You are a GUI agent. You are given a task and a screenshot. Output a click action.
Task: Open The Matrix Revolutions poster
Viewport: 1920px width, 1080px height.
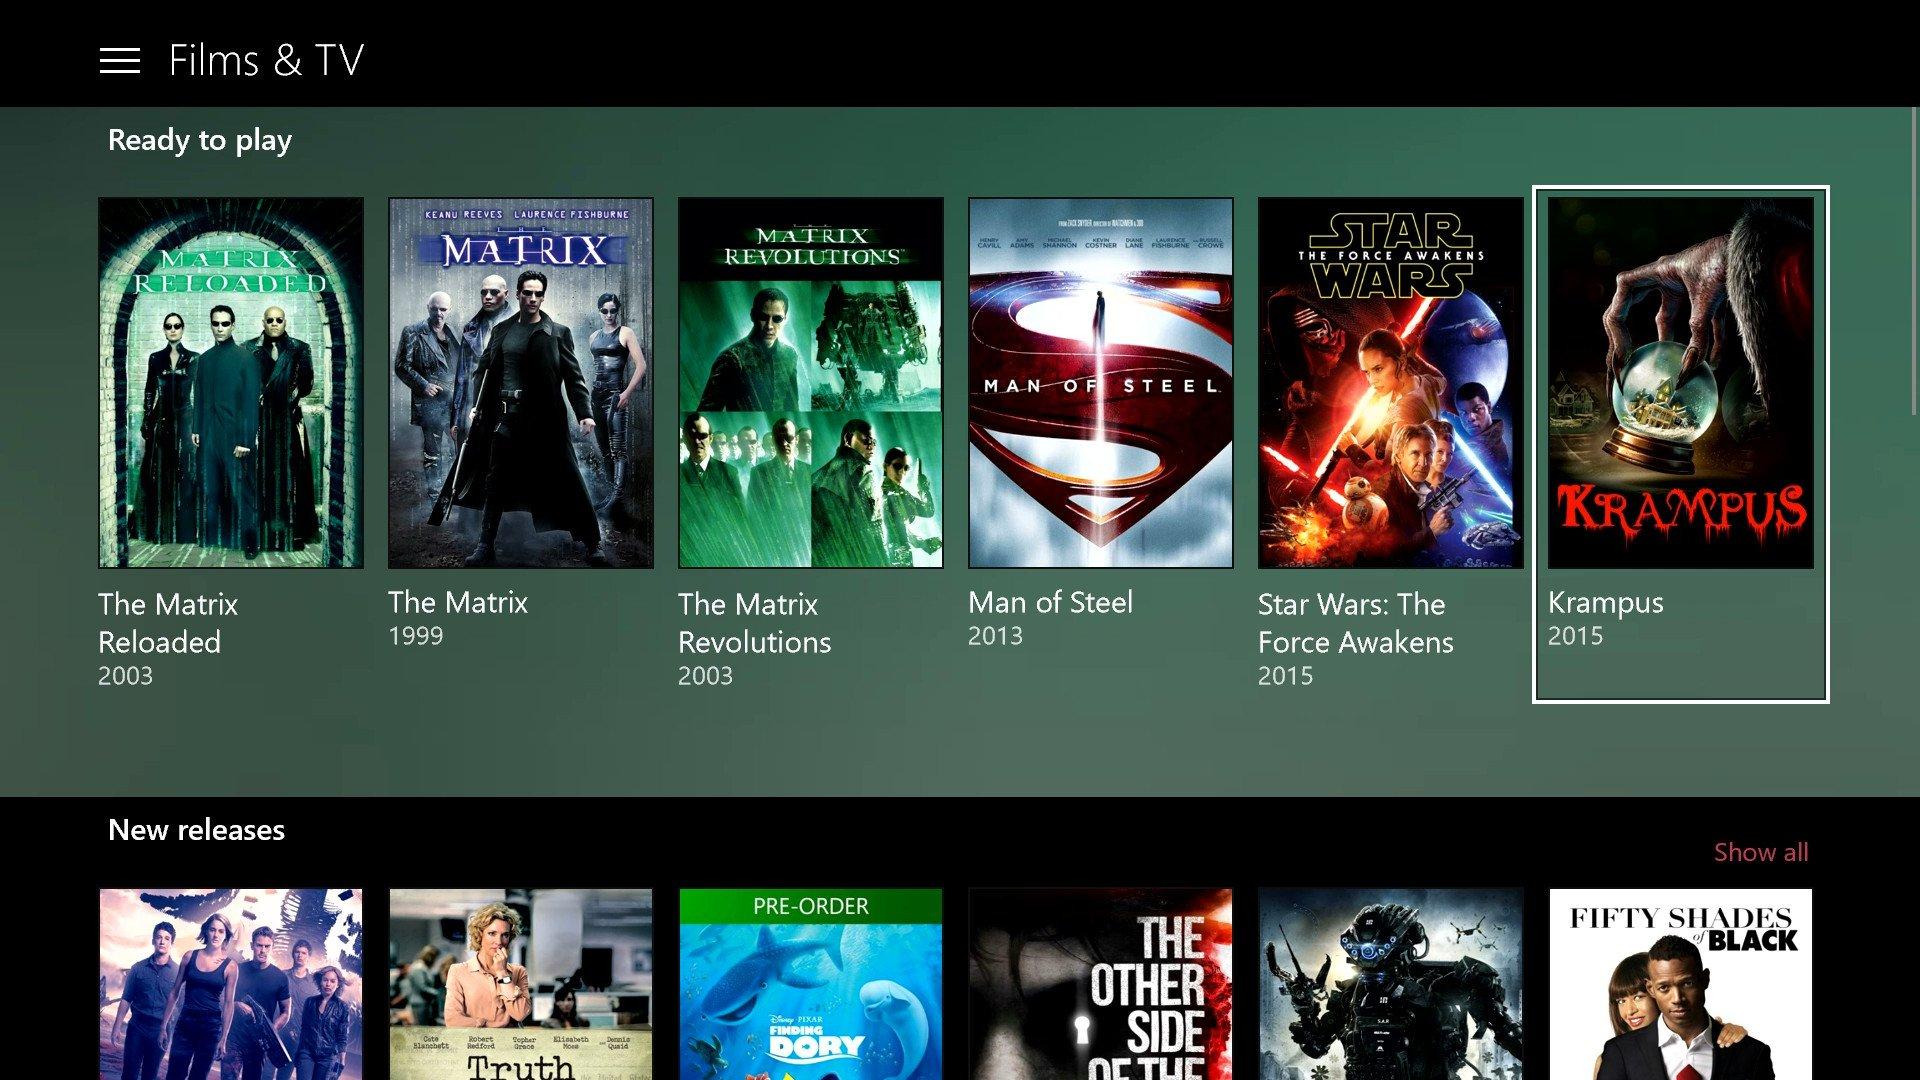[x=811, y=383]
